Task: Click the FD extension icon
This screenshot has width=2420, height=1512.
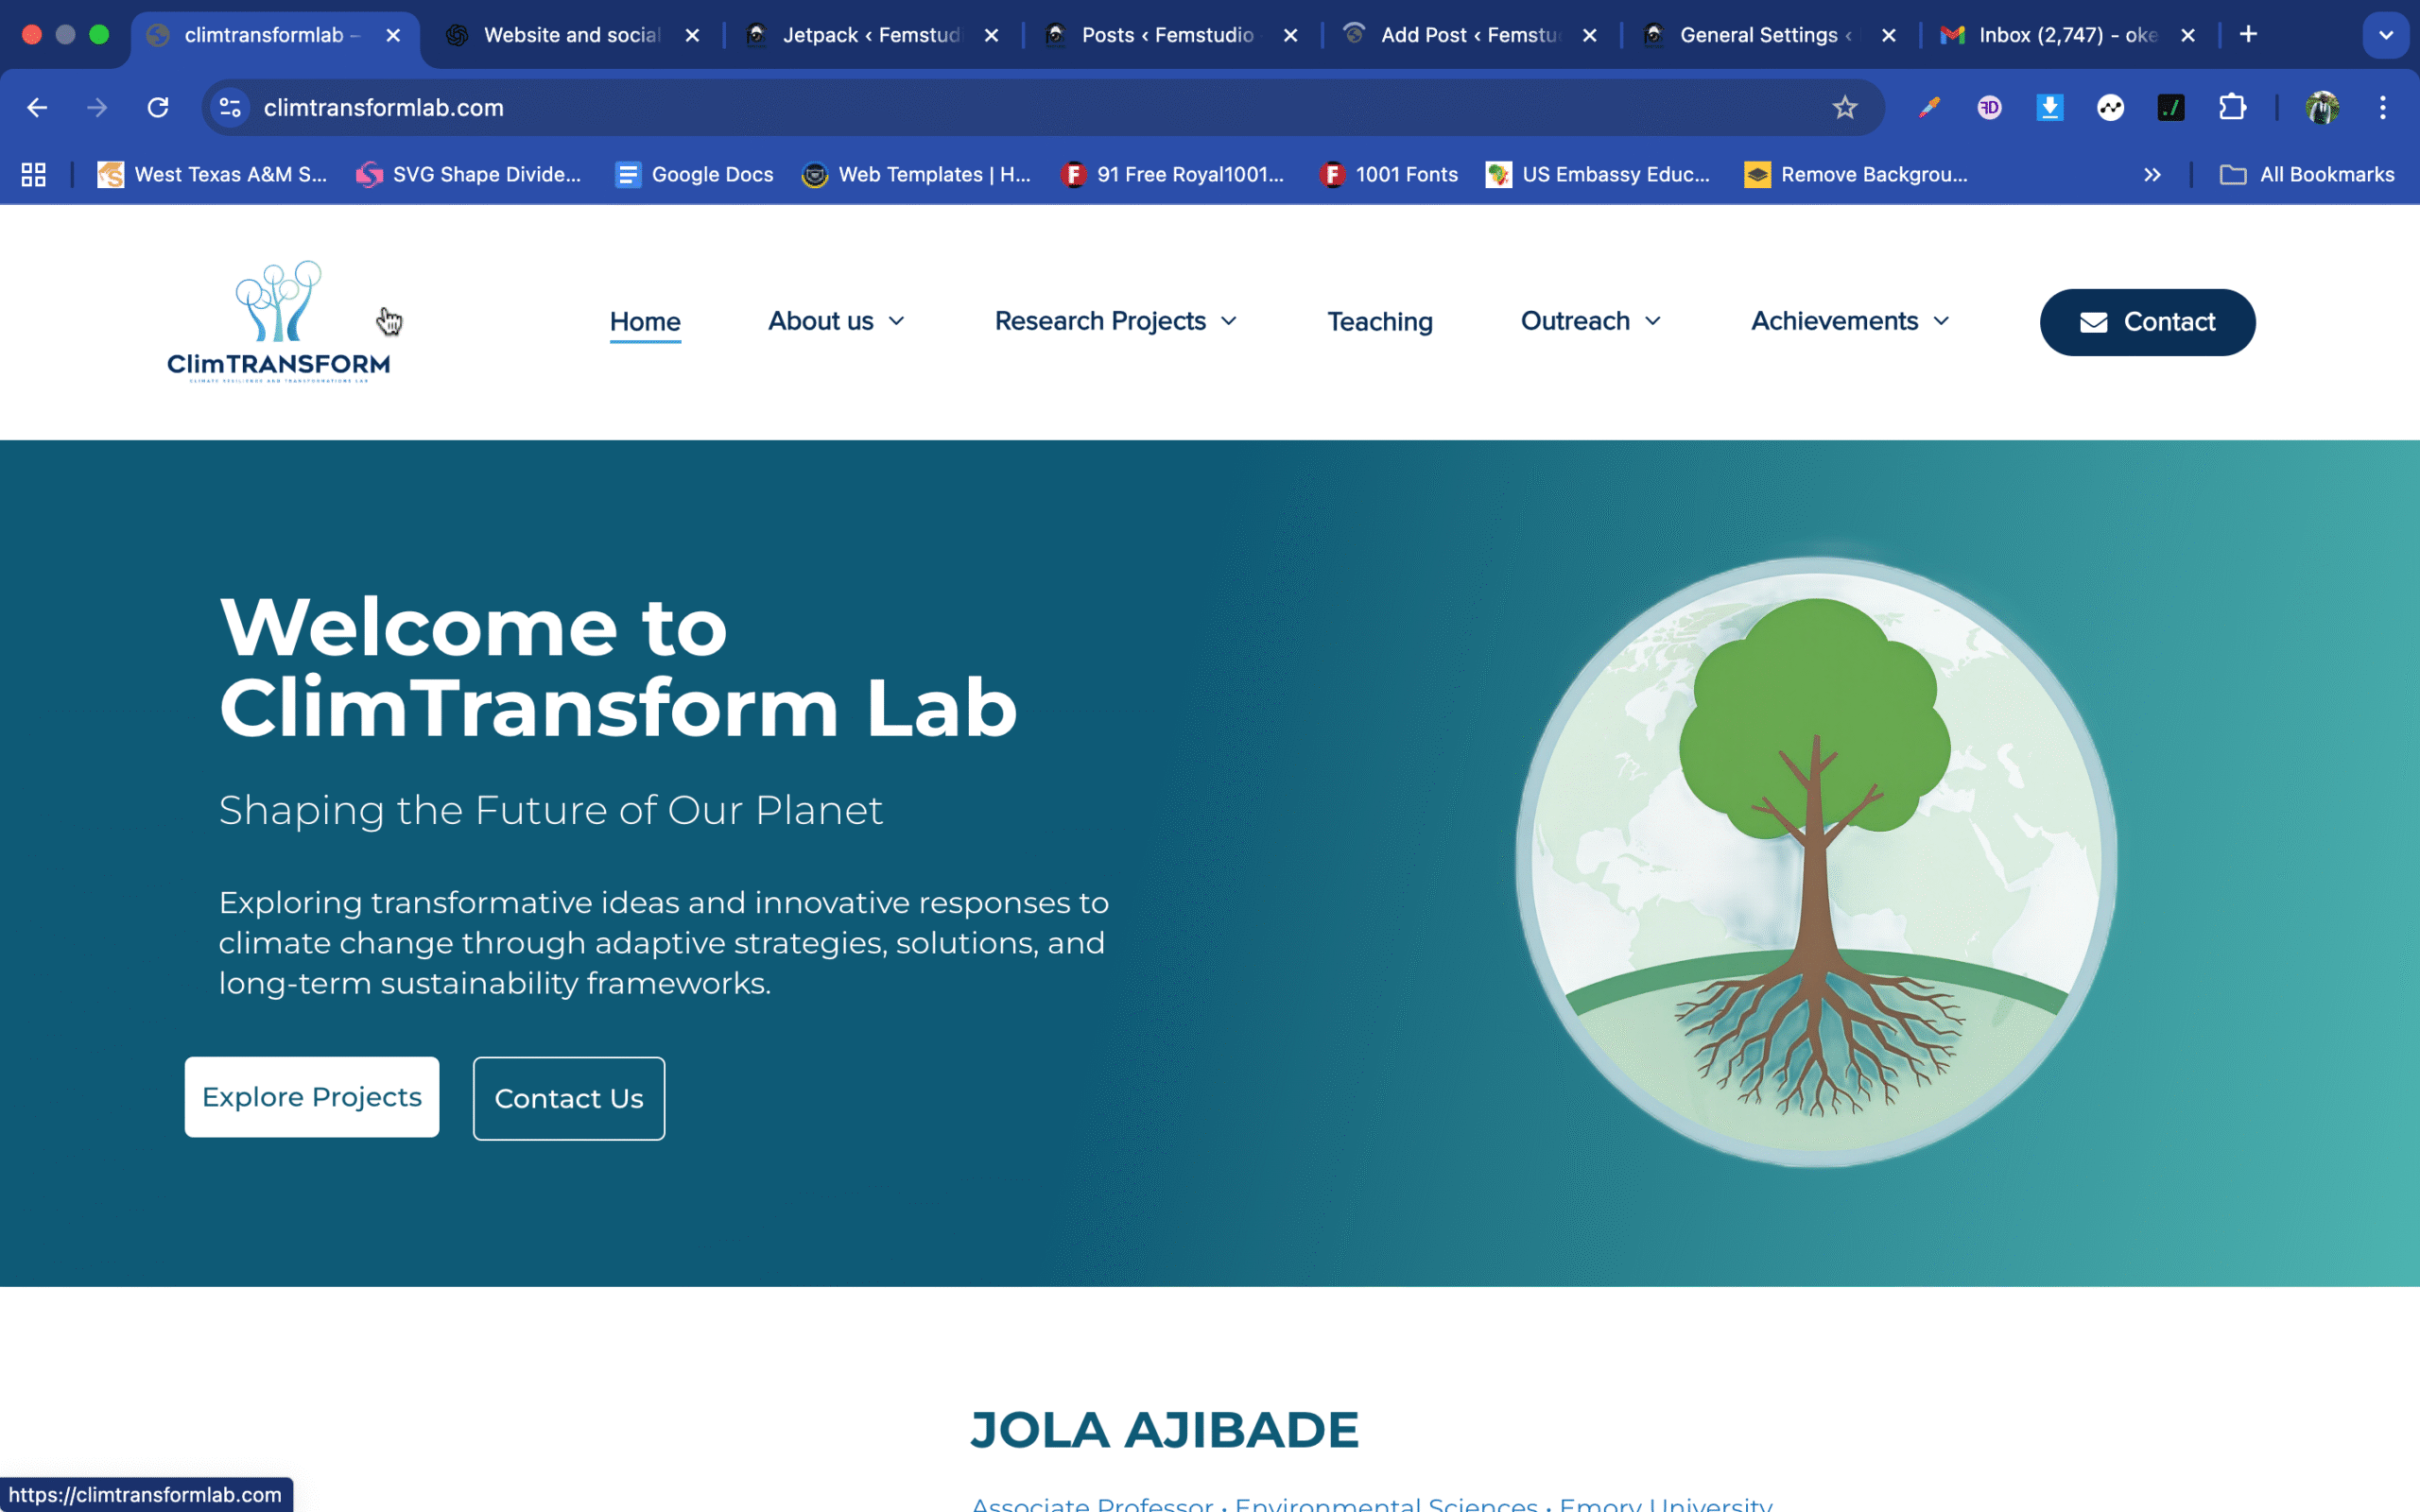Action: click(x=1989, y=107)
